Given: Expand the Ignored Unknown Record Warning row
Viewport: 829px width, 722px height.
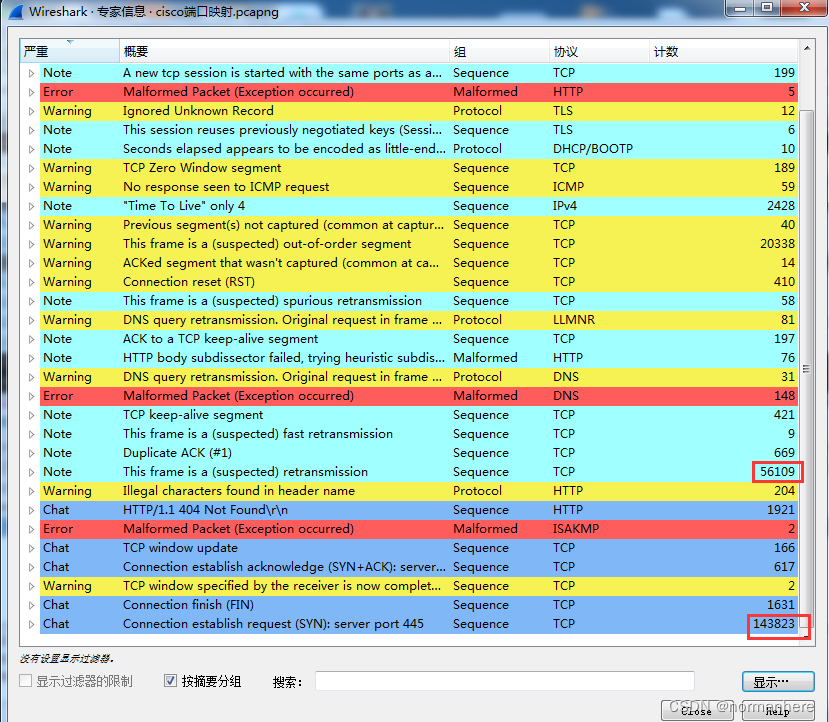Looking at the screenshot, I should [31, 111].
